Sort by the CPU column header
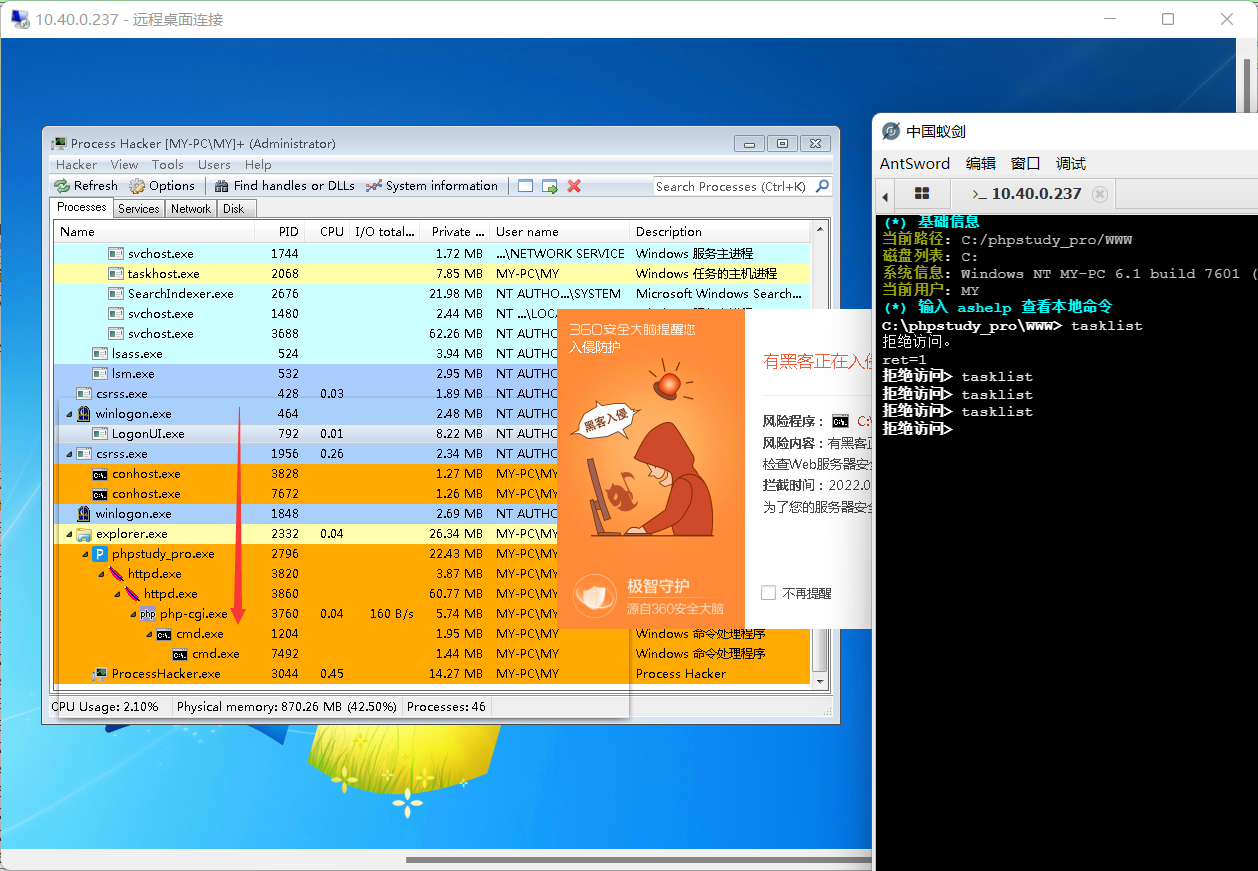 (x=327, y=232)
